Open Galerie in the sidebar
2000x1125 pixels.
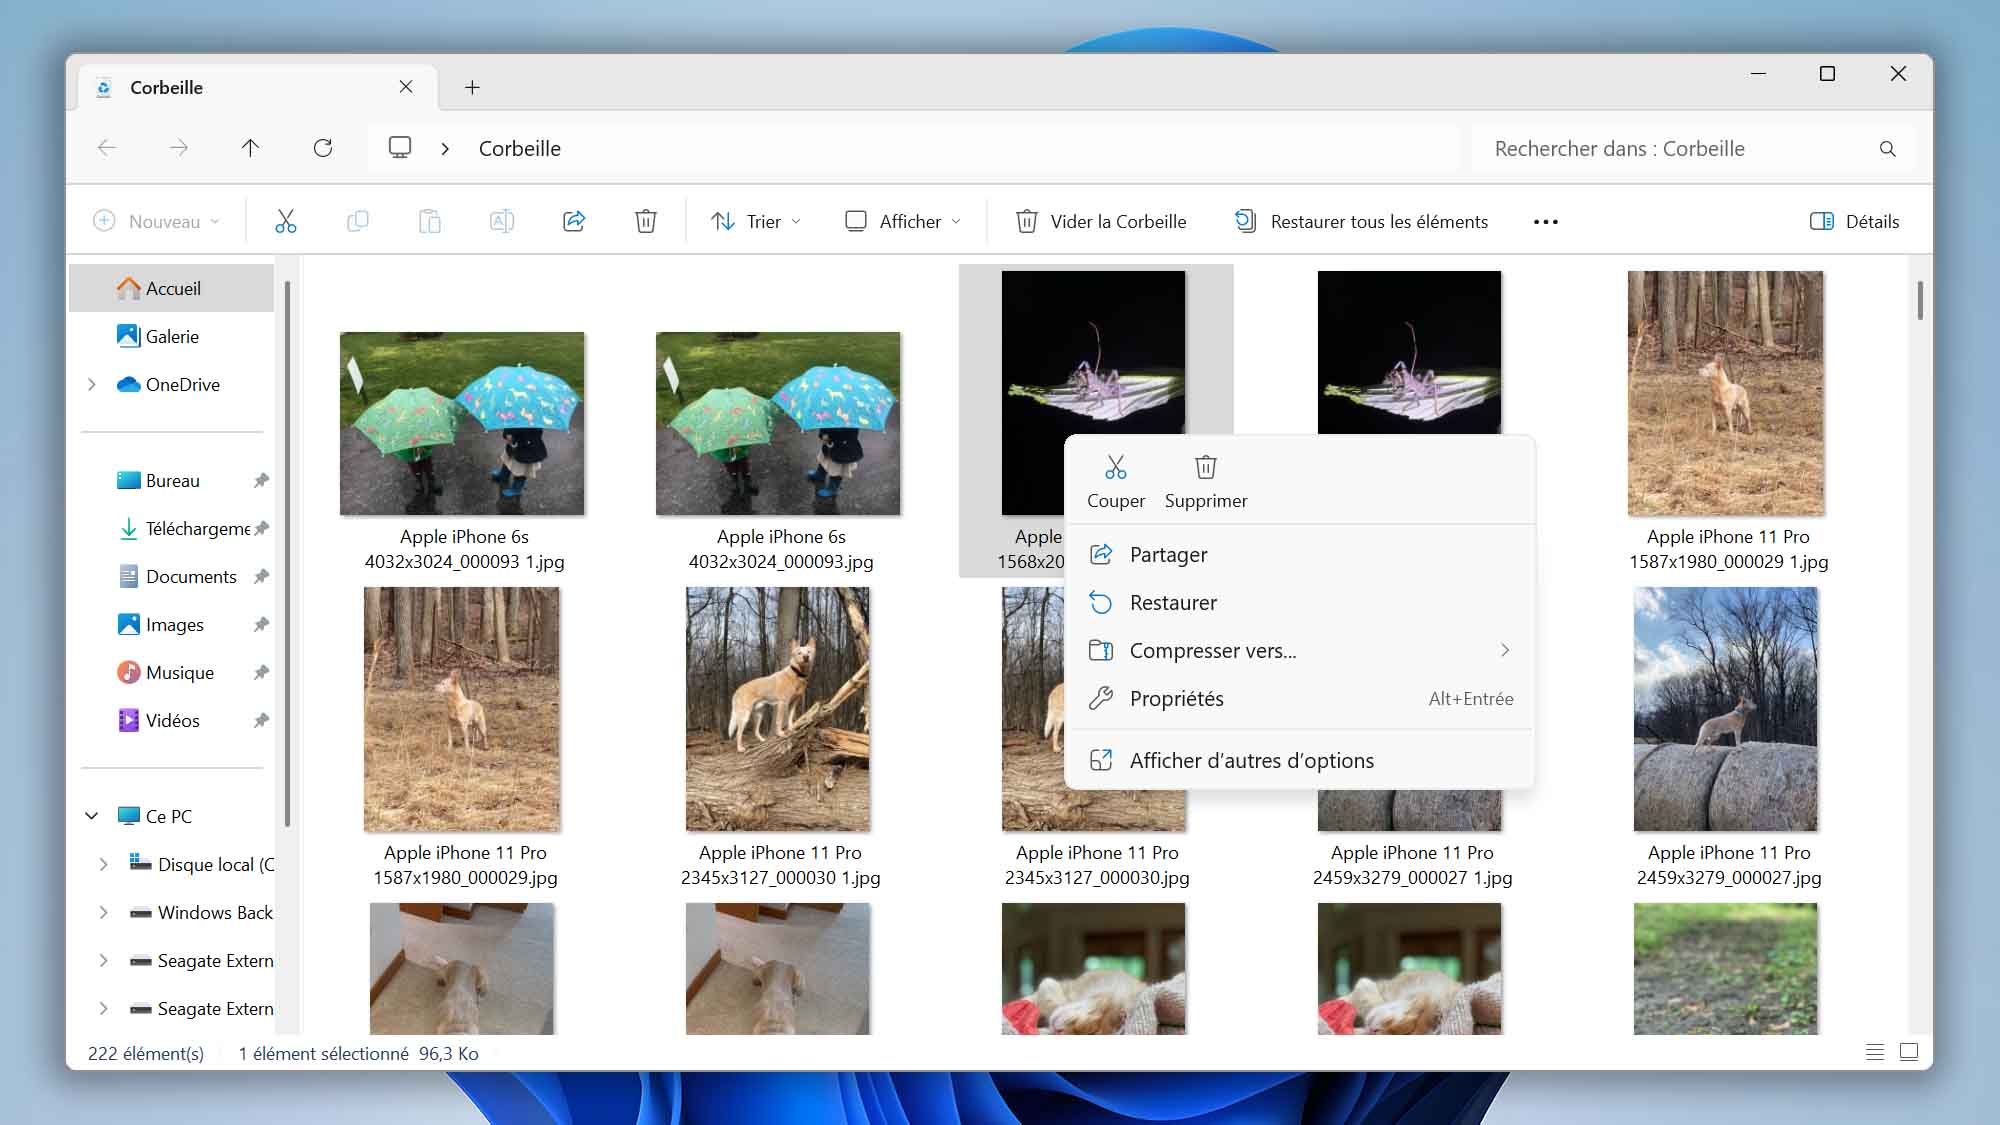point(172,336)
